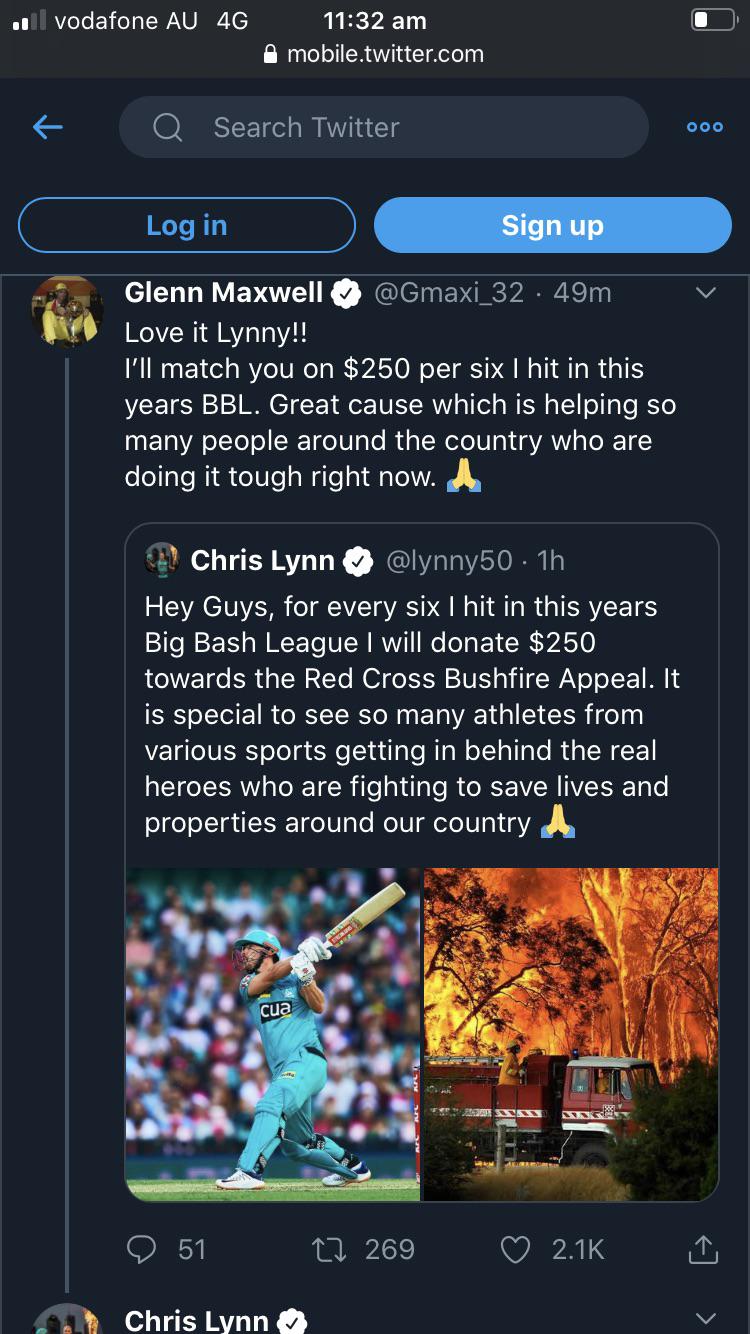Image resolution: width=750 pixels, height=1334 pixels.
Task: Click Glenn Maxwell's verified badge
Action: click(x=346, y=293)
